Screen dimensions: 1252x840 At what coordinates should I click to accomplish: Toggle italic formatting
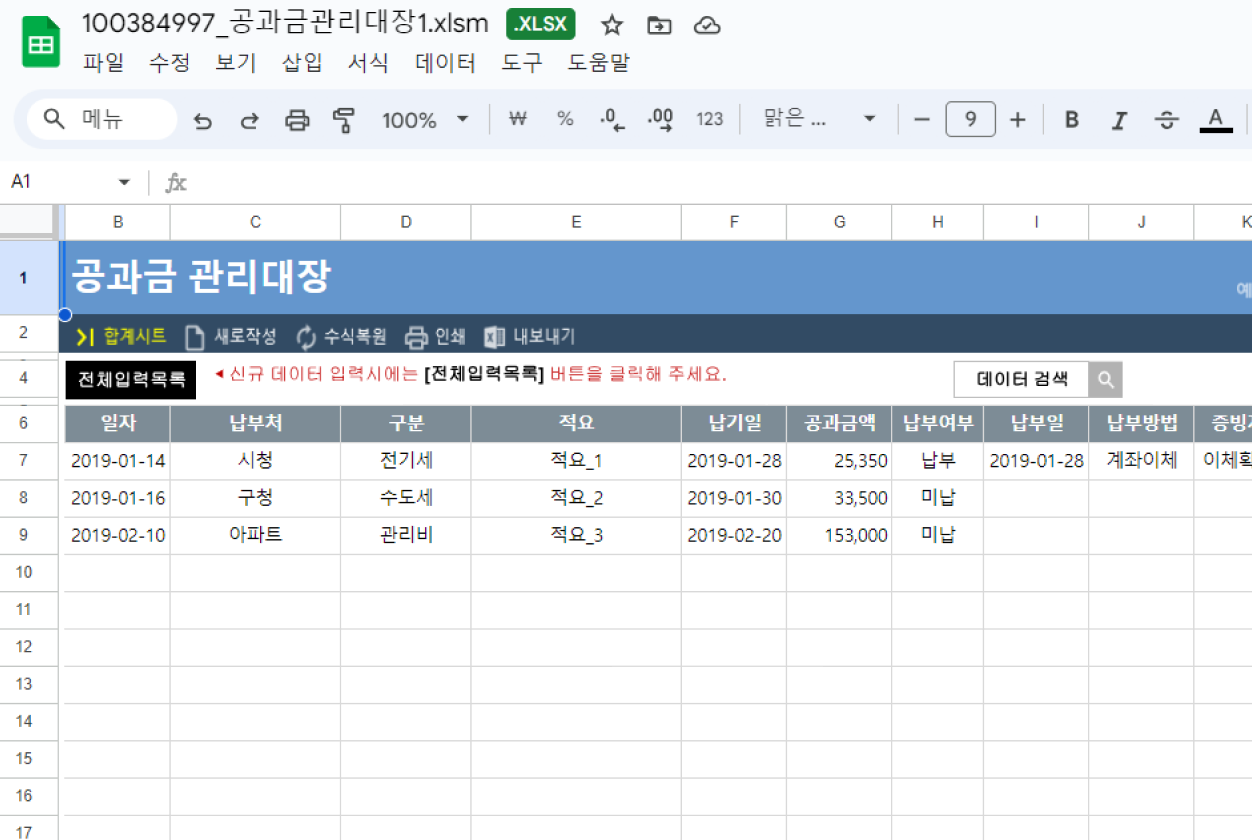(1119, 120)
